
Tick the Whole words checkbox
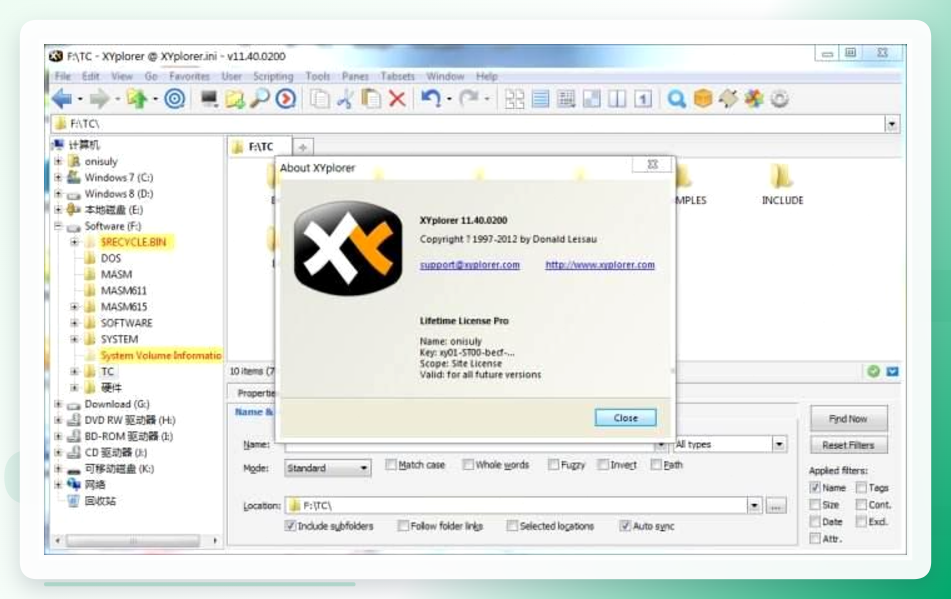pos(468,465)
